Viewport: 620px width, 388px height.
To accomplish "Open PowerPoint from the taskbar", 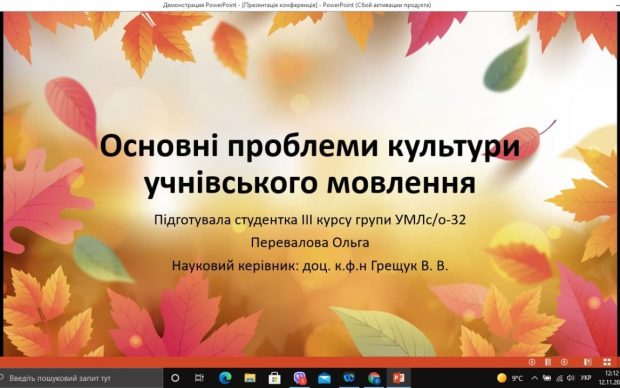I will [399, 378].
